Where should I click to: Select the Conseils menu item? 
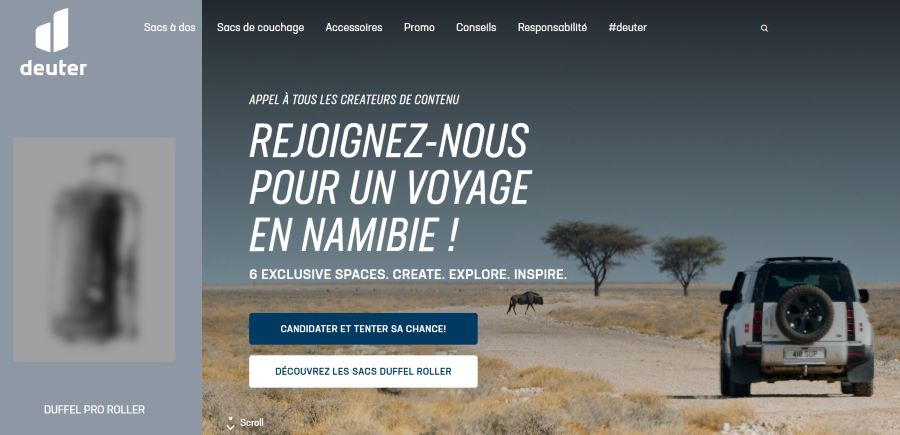tap(476, 27)
